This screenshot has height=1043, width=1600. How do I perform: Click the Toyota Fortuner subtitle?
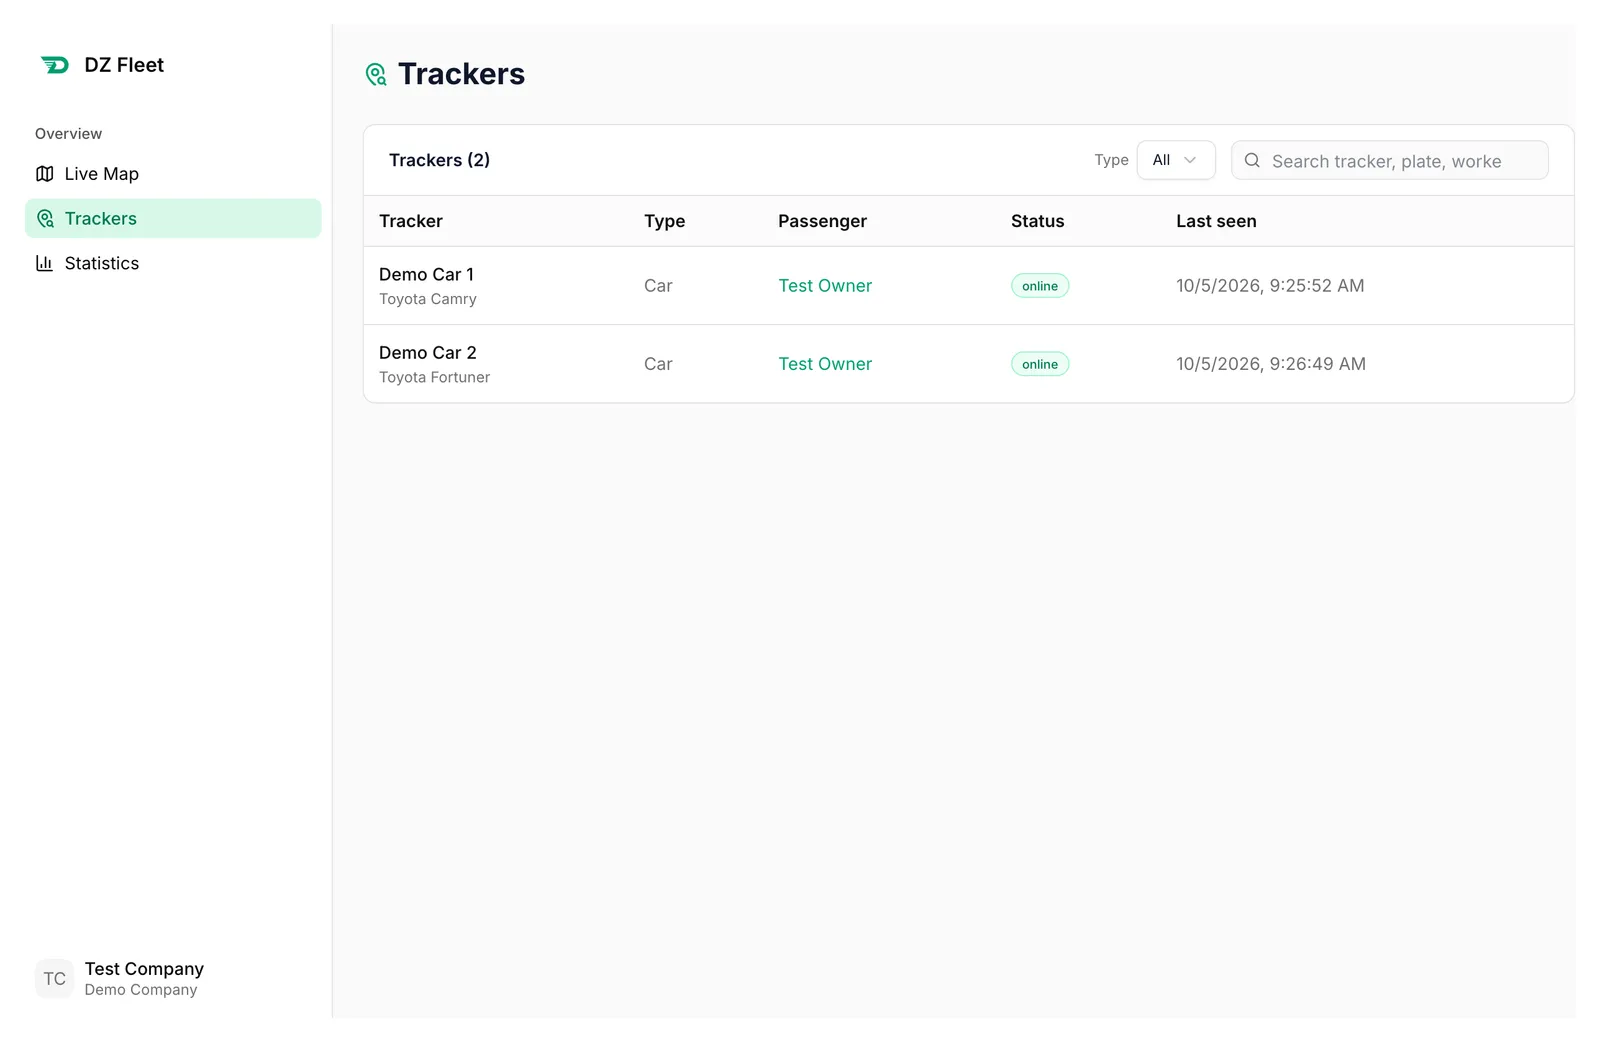point(435,377)
